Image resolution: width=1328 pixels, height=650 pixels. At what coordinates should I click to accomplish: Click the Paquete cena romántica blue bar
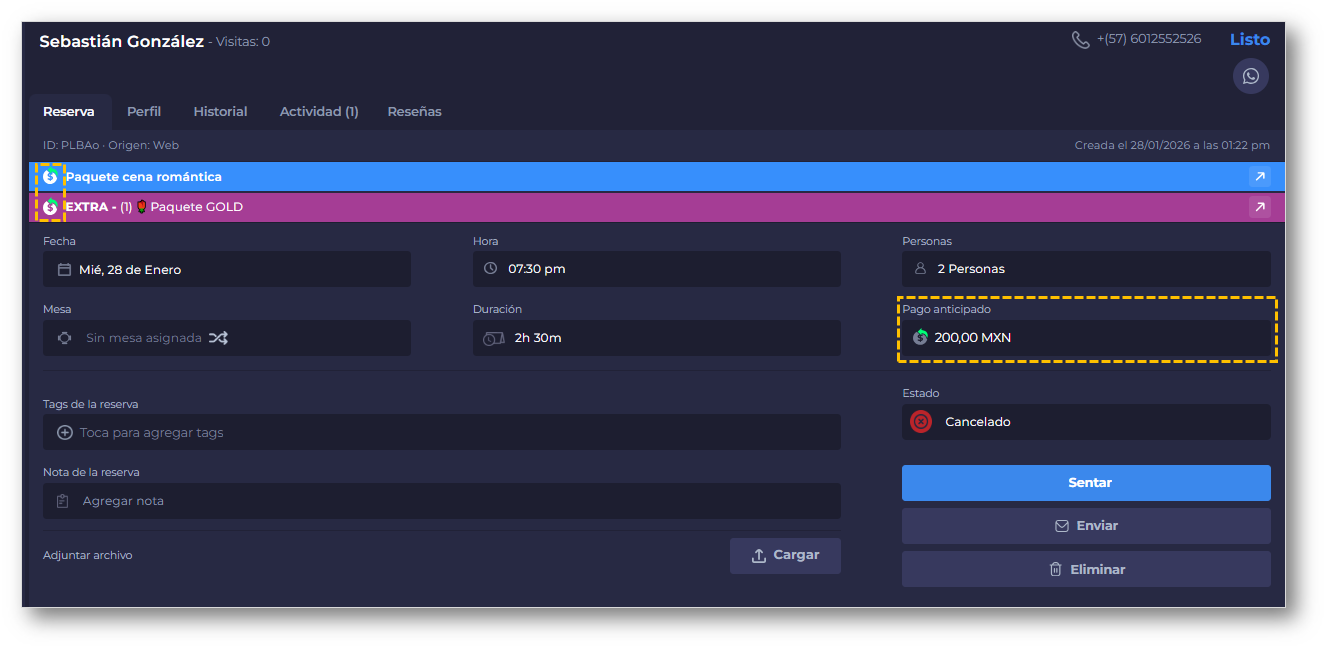point(657,177)
